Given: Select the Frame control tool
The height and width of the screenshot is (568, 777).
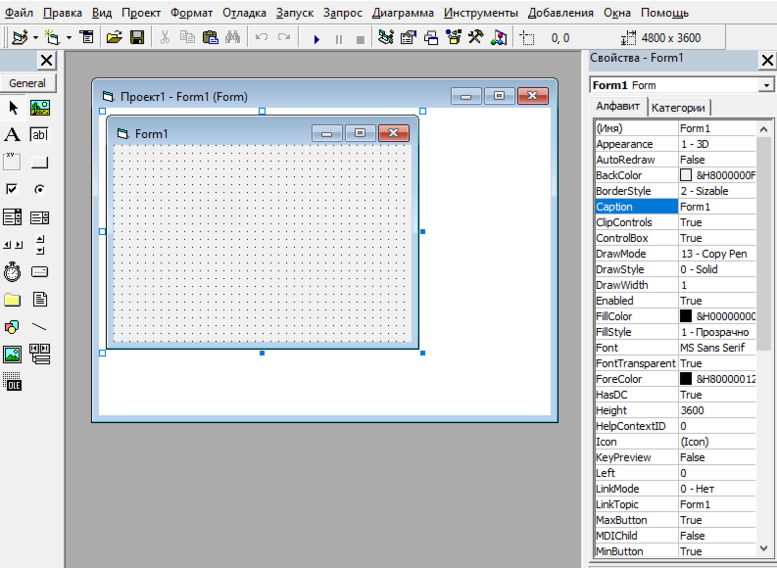Looking at the screenshot, I should [12, 162].
